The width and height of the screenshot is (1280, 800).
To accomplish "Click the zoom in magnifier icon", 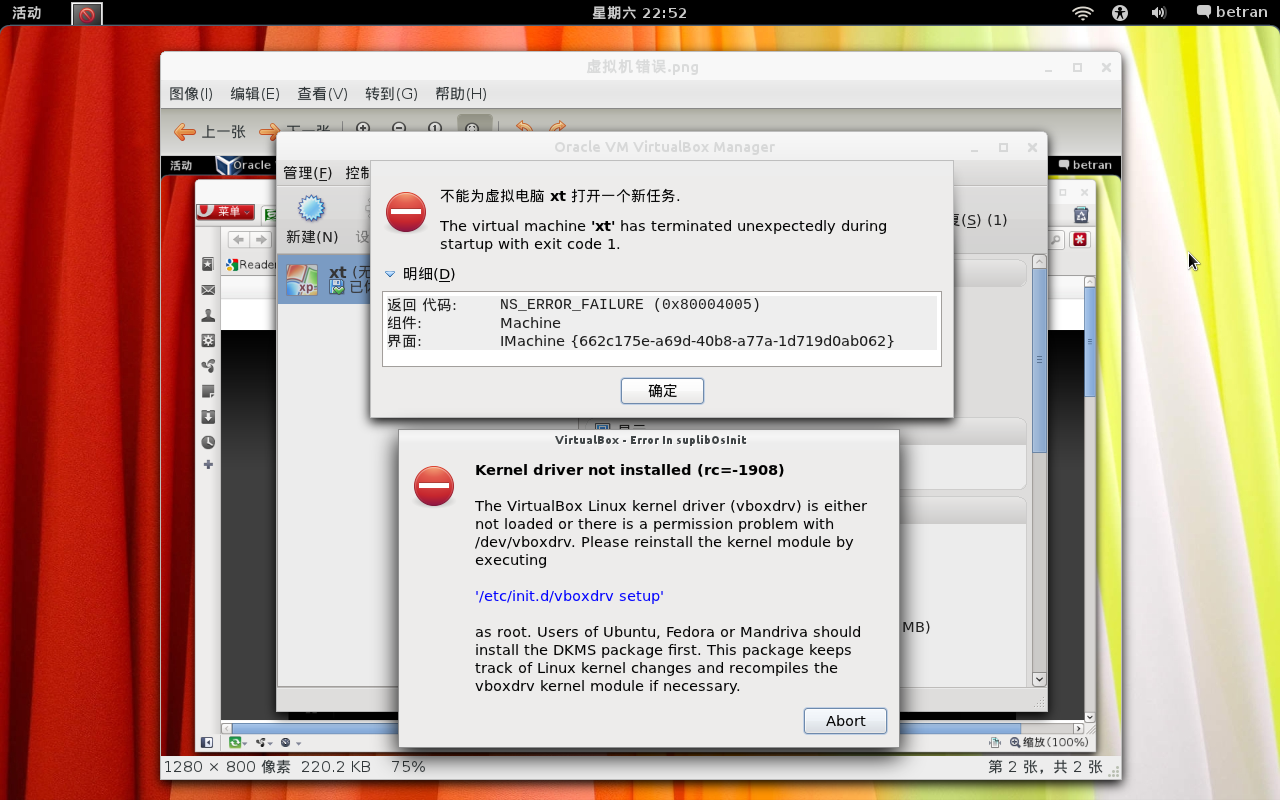I will pyautogui.click(x=363, y=129).
